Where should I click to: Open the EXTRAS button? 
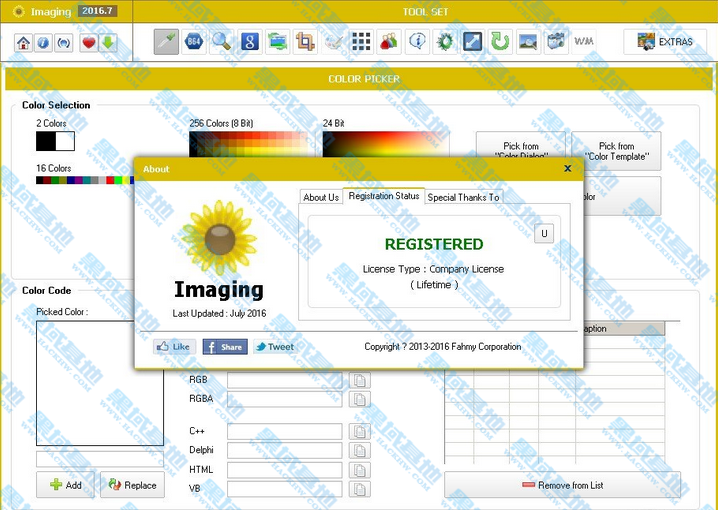tap(665, 42)
